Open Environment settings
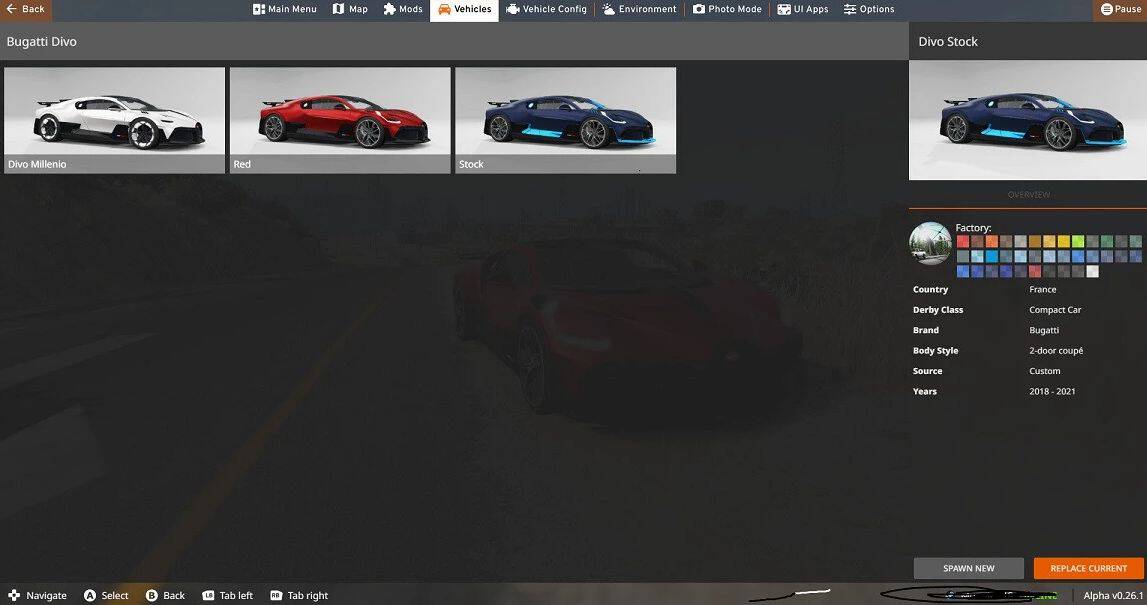 coord(639,9)
